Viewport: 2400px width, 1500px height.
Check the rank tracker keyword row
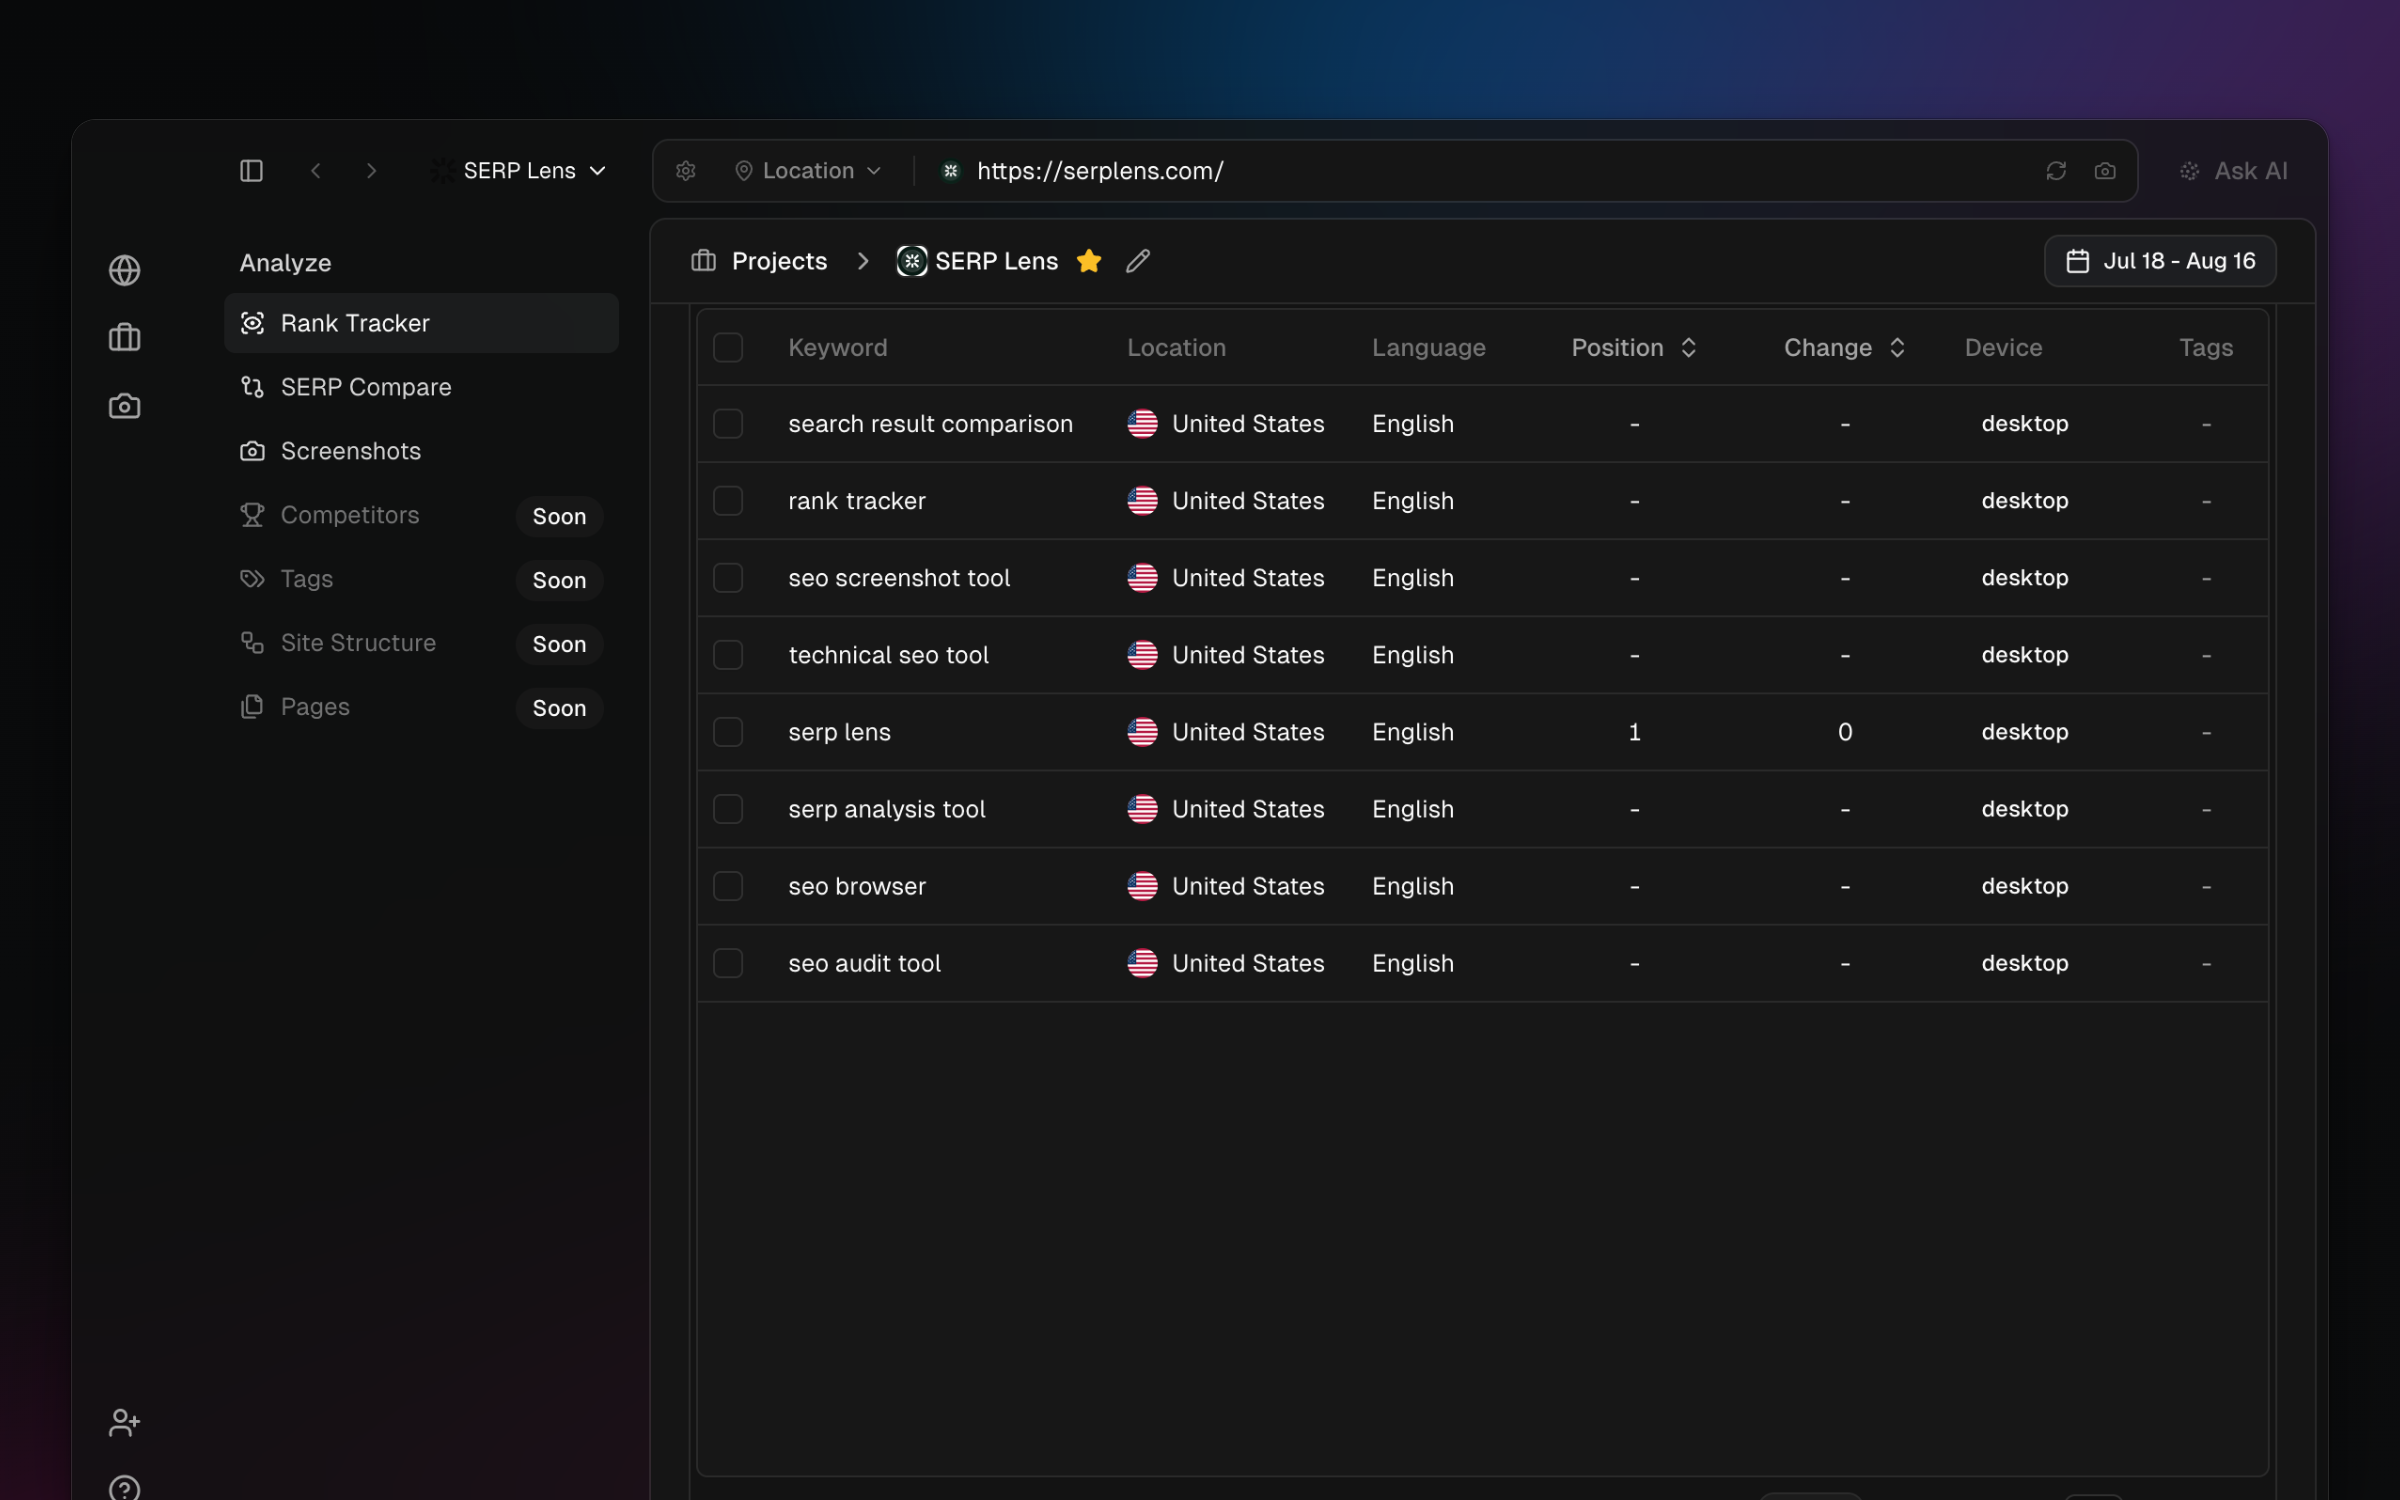(728, 501)
